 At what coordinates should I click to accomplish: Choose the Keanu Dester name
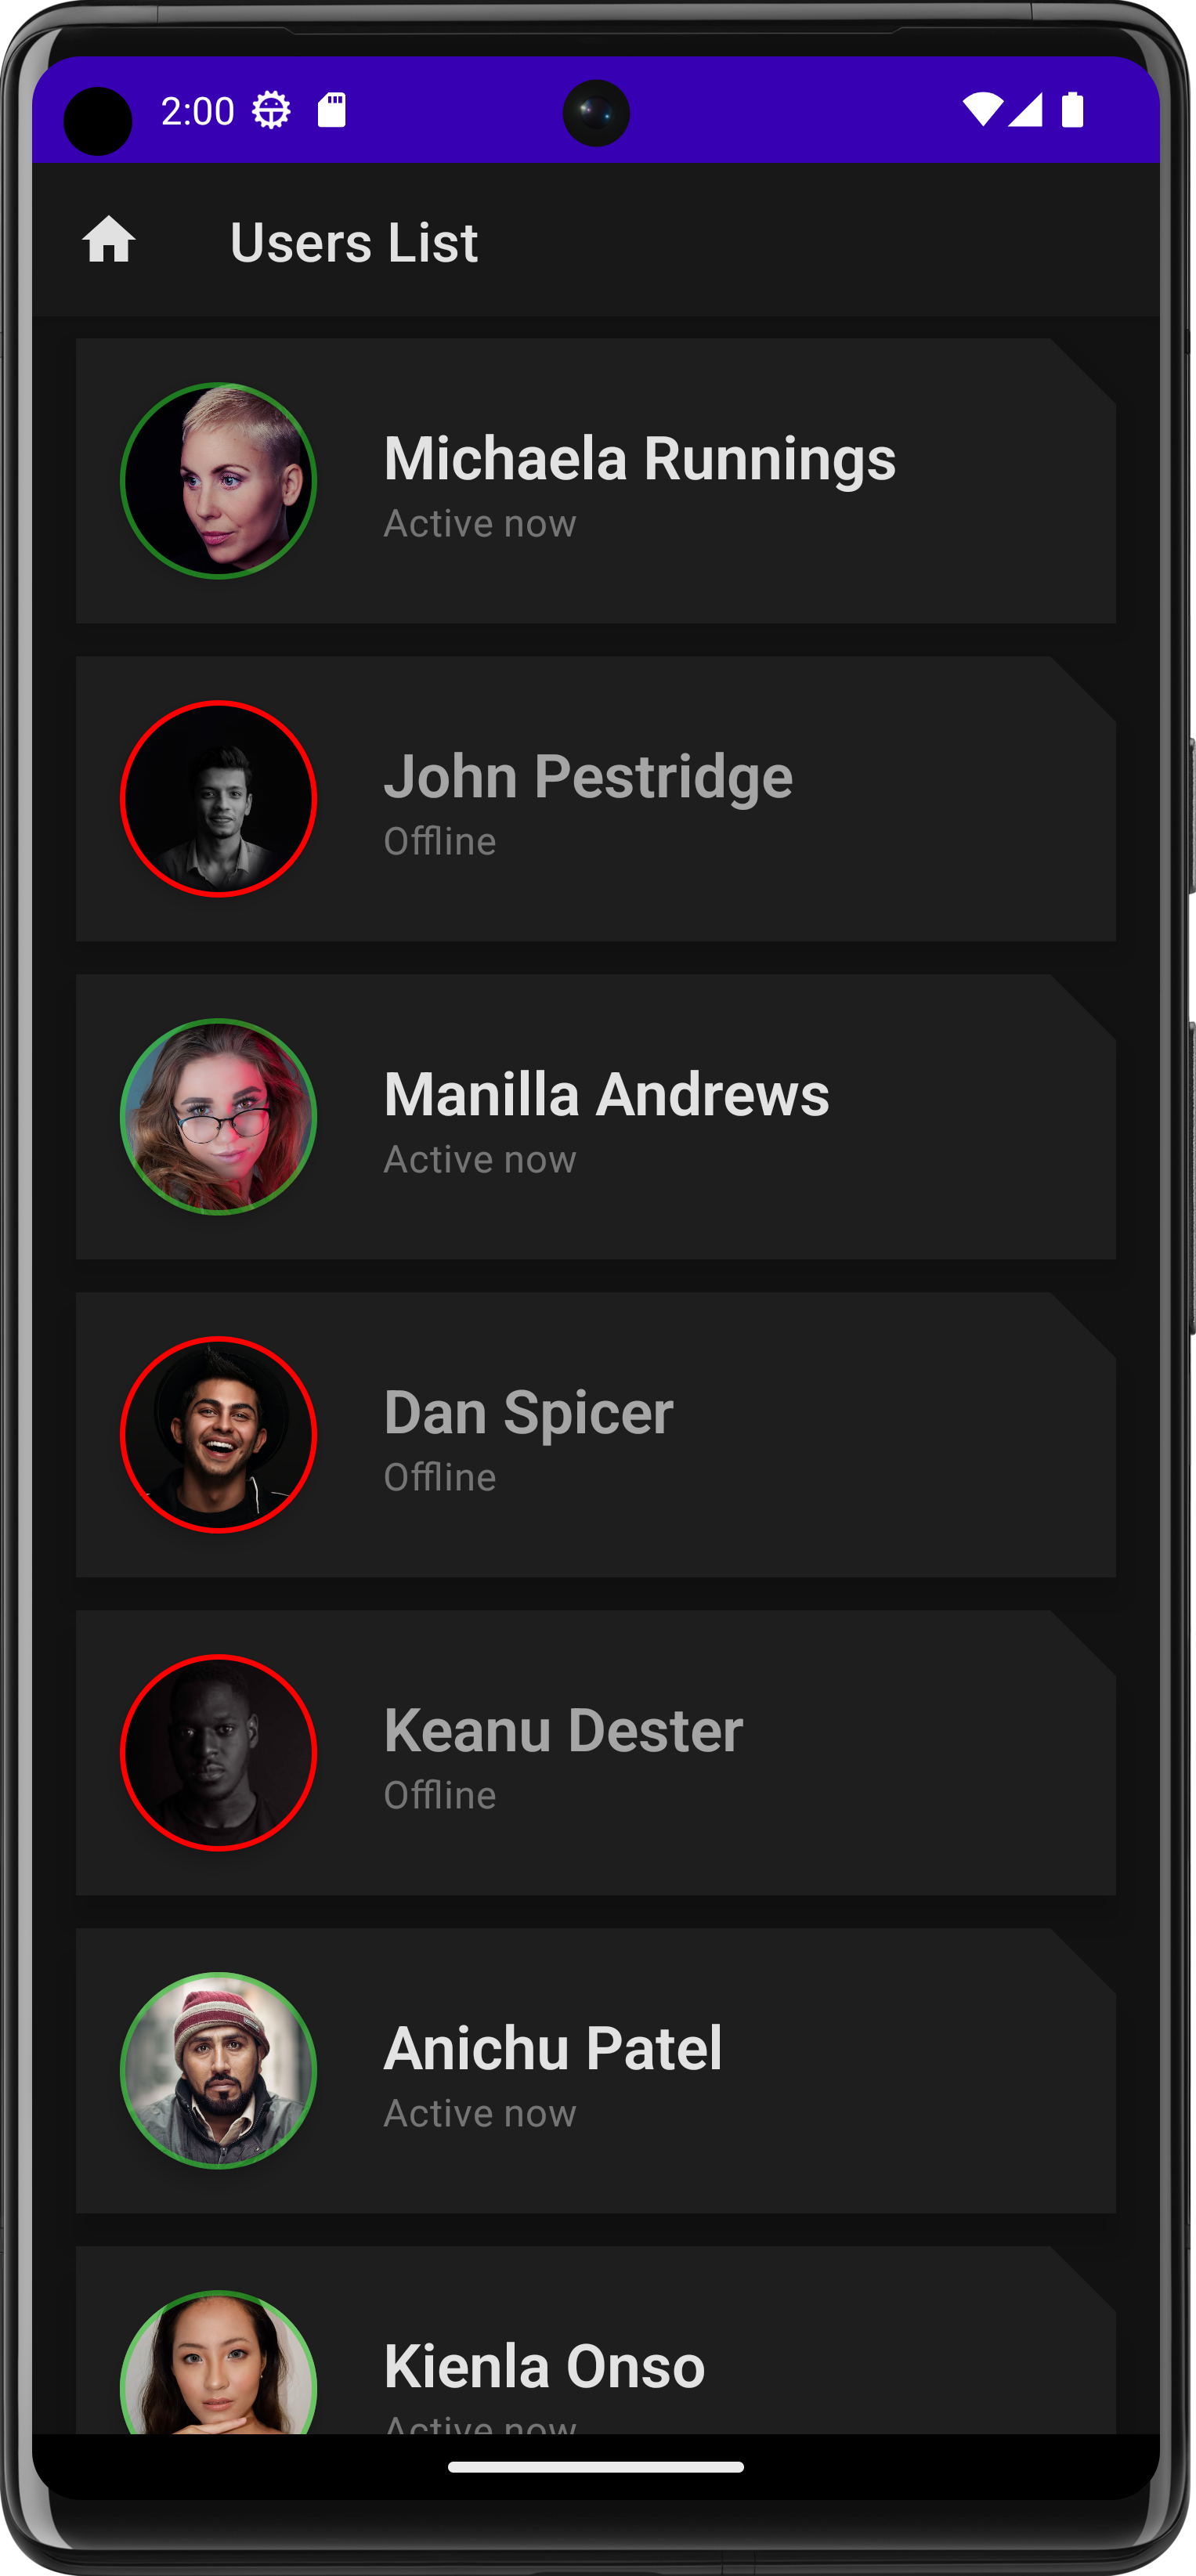[x=563, y=1731]
